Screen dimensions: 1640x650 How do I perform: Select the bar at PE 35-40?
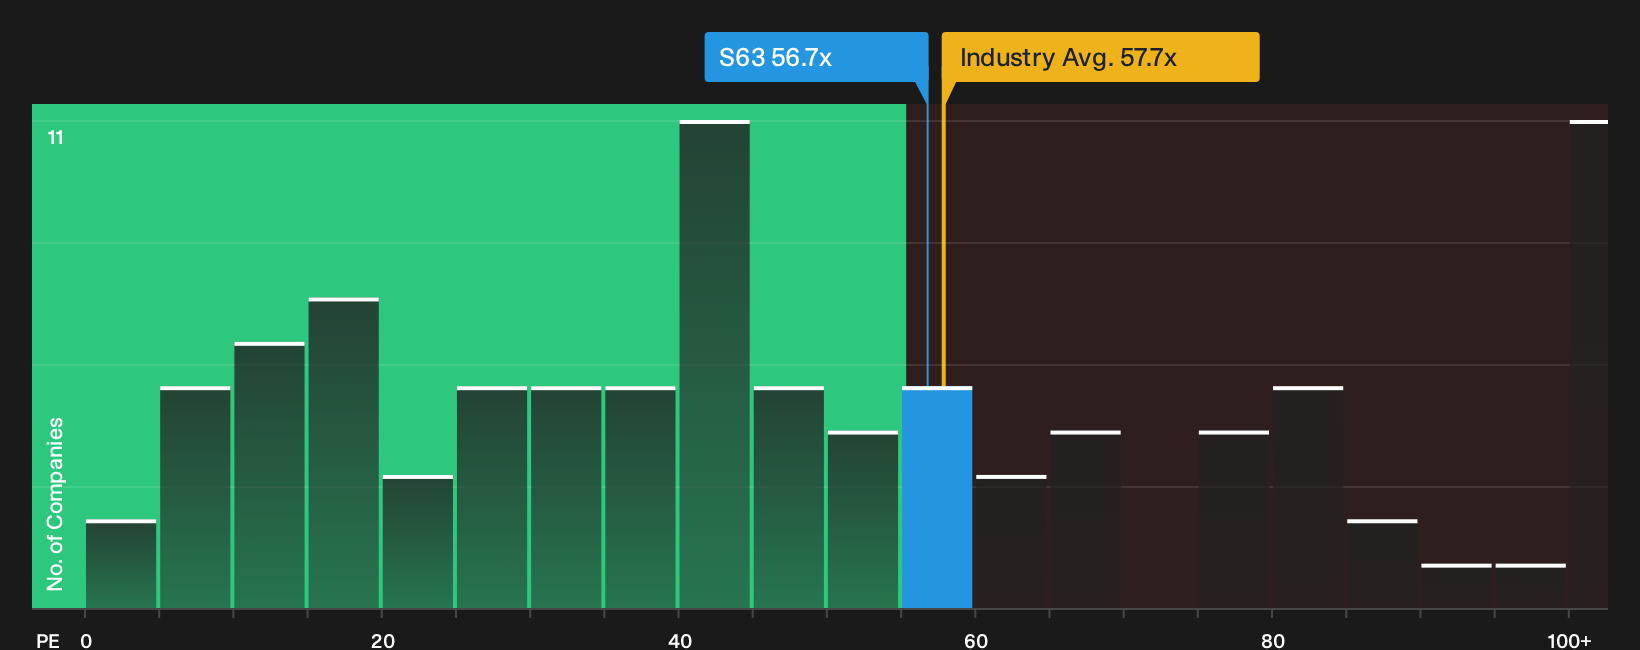click(x=641, y=497)
